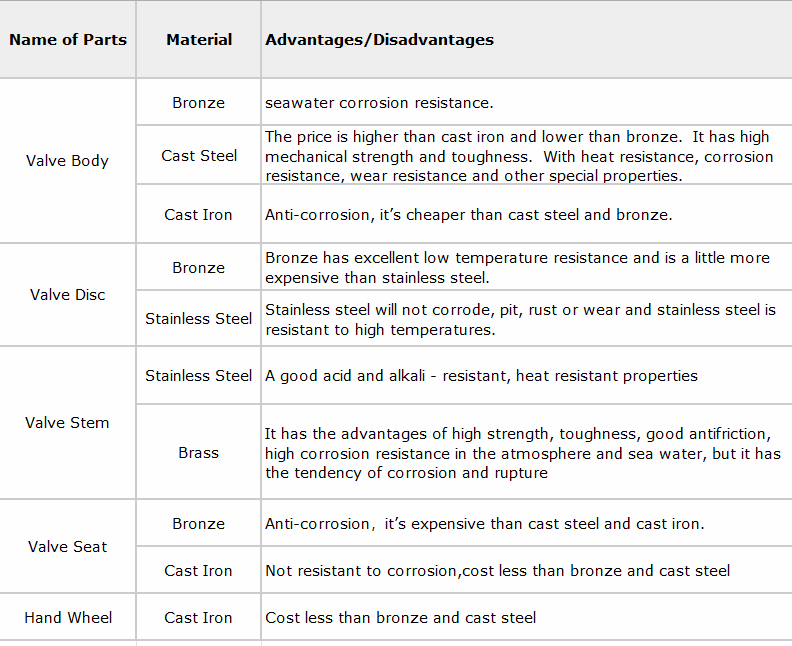Screen dimensions: 792x646
Task: Click the "Material" column header
Action: [199, 40]
